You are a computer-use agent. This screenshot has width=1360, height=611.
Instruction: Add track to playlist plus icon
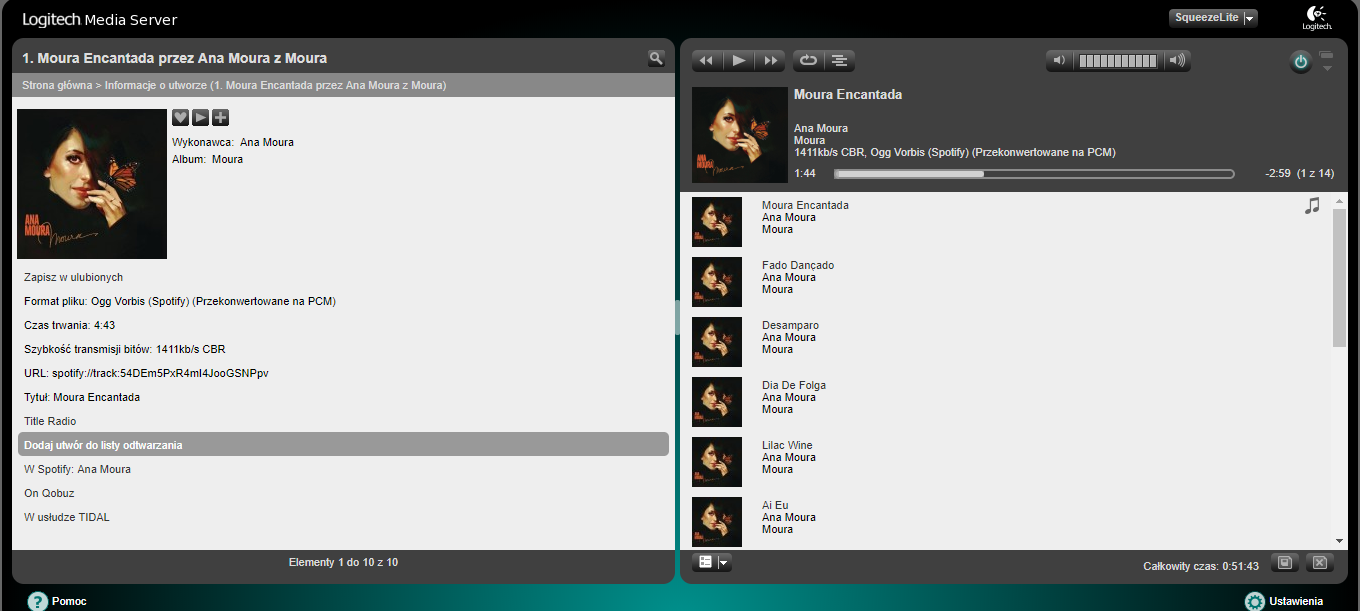pyautogui.click(x=220, y=117)
